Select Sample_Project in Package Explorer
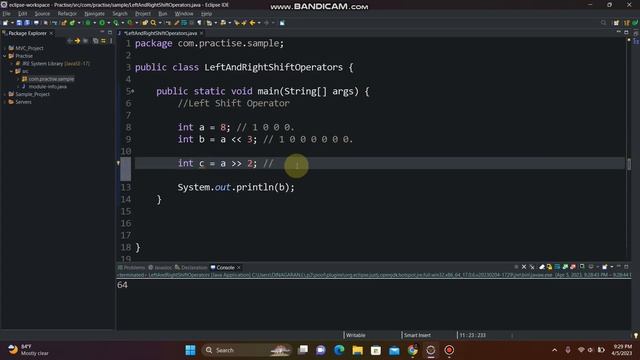 coord(32,94)
